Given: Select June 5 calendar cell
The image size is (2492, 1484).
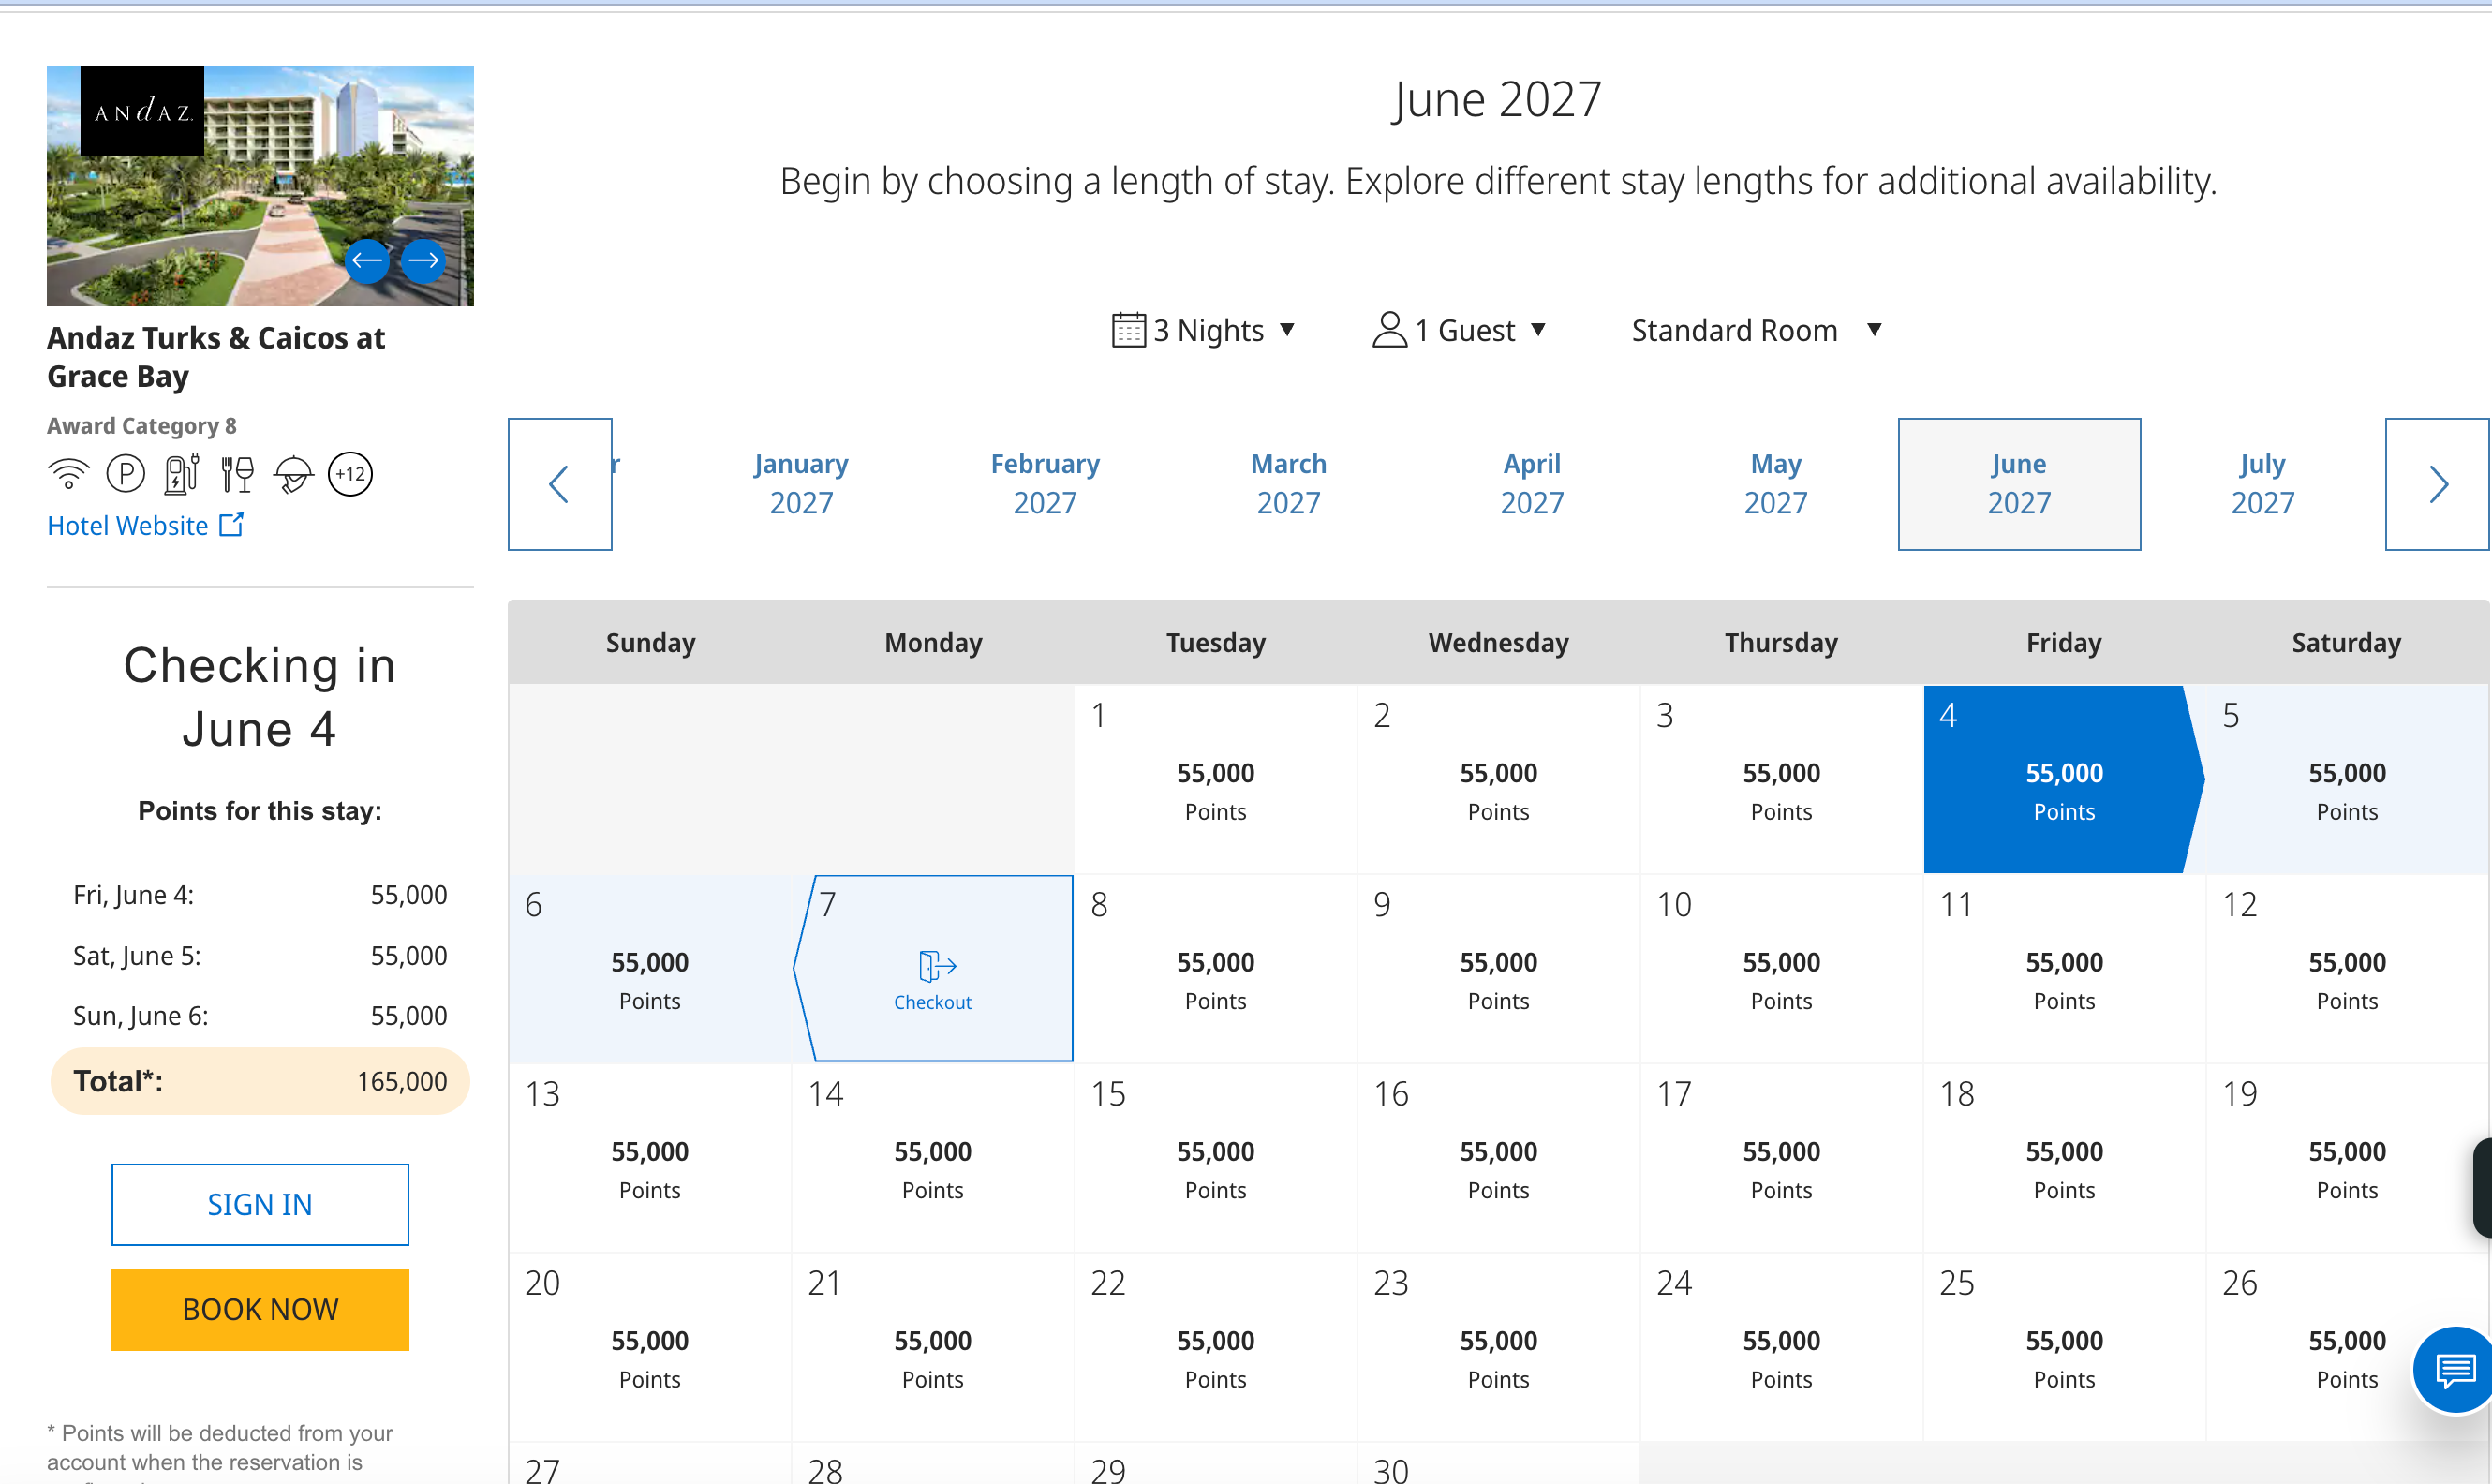Looking at the screenshot, I should click(2347, 779).
